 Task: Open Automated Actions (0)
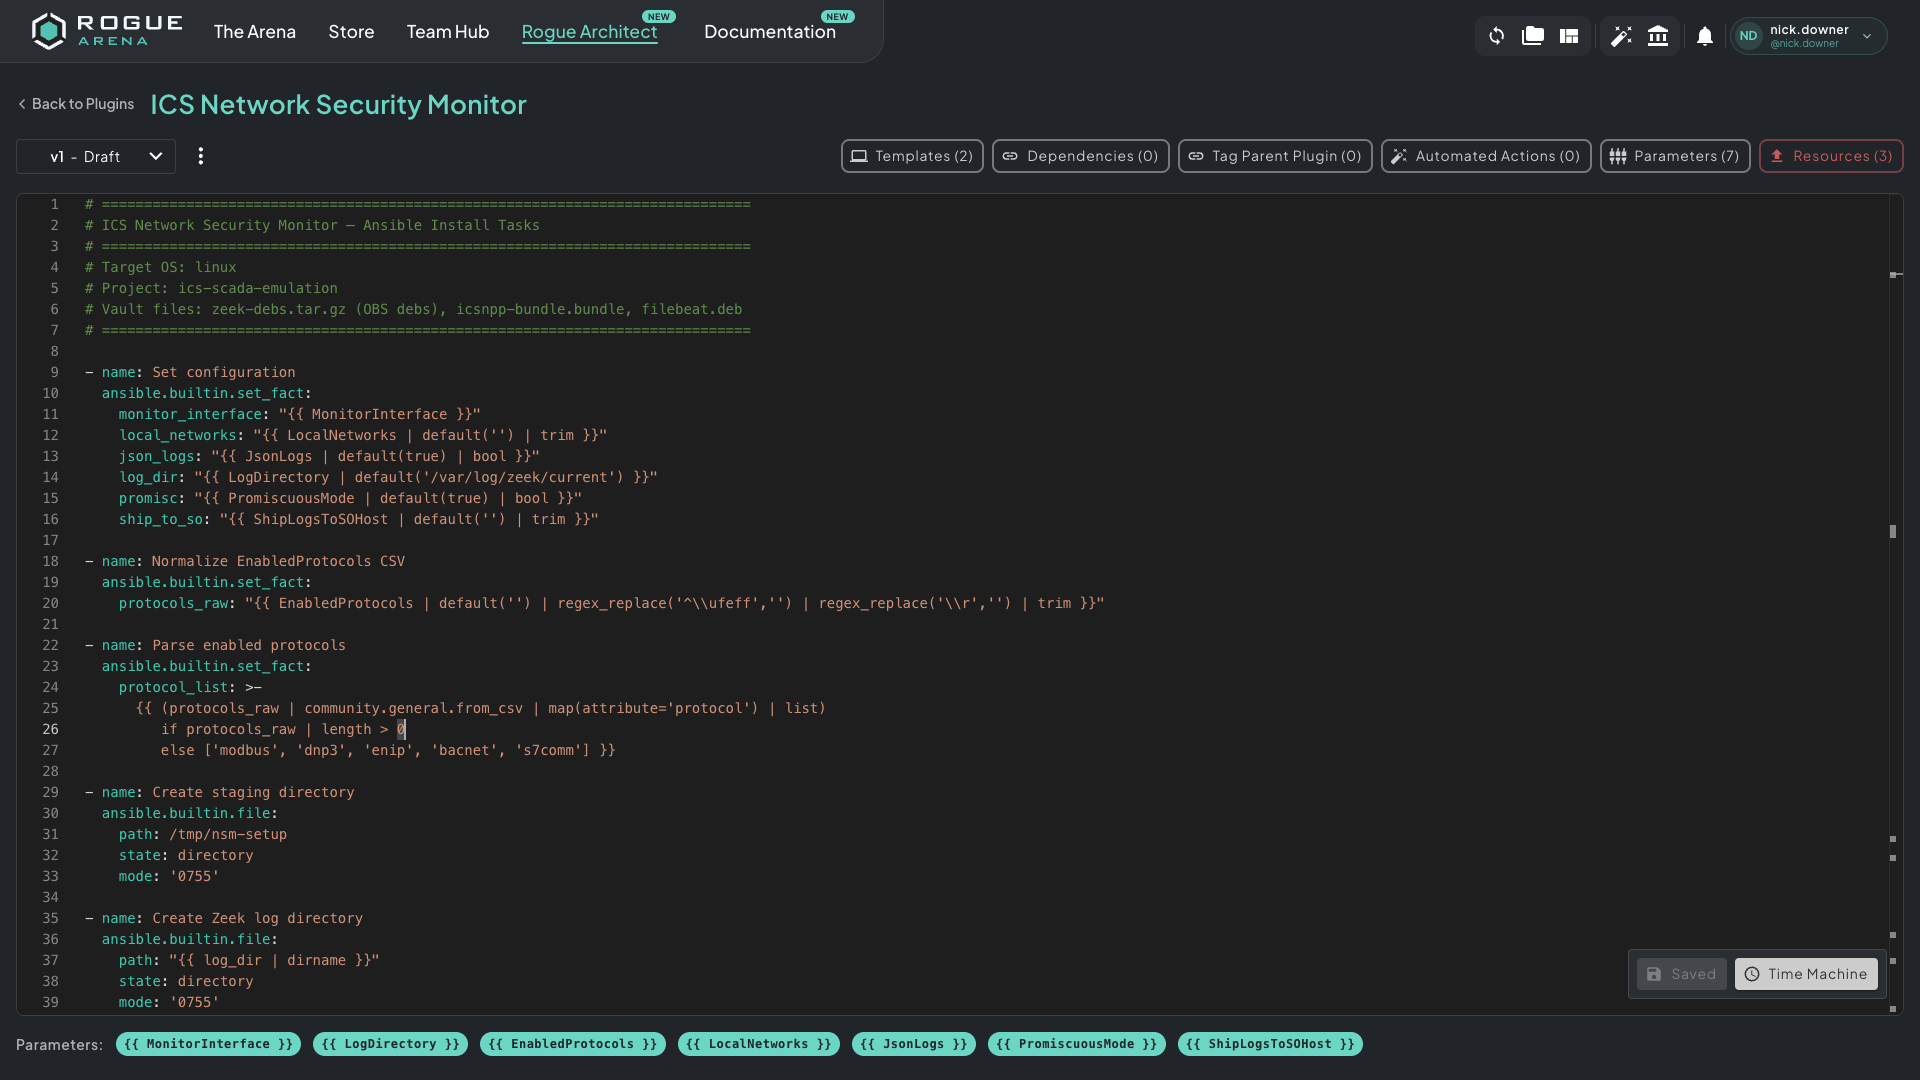pyautogui.click(x=1486, y=156)
